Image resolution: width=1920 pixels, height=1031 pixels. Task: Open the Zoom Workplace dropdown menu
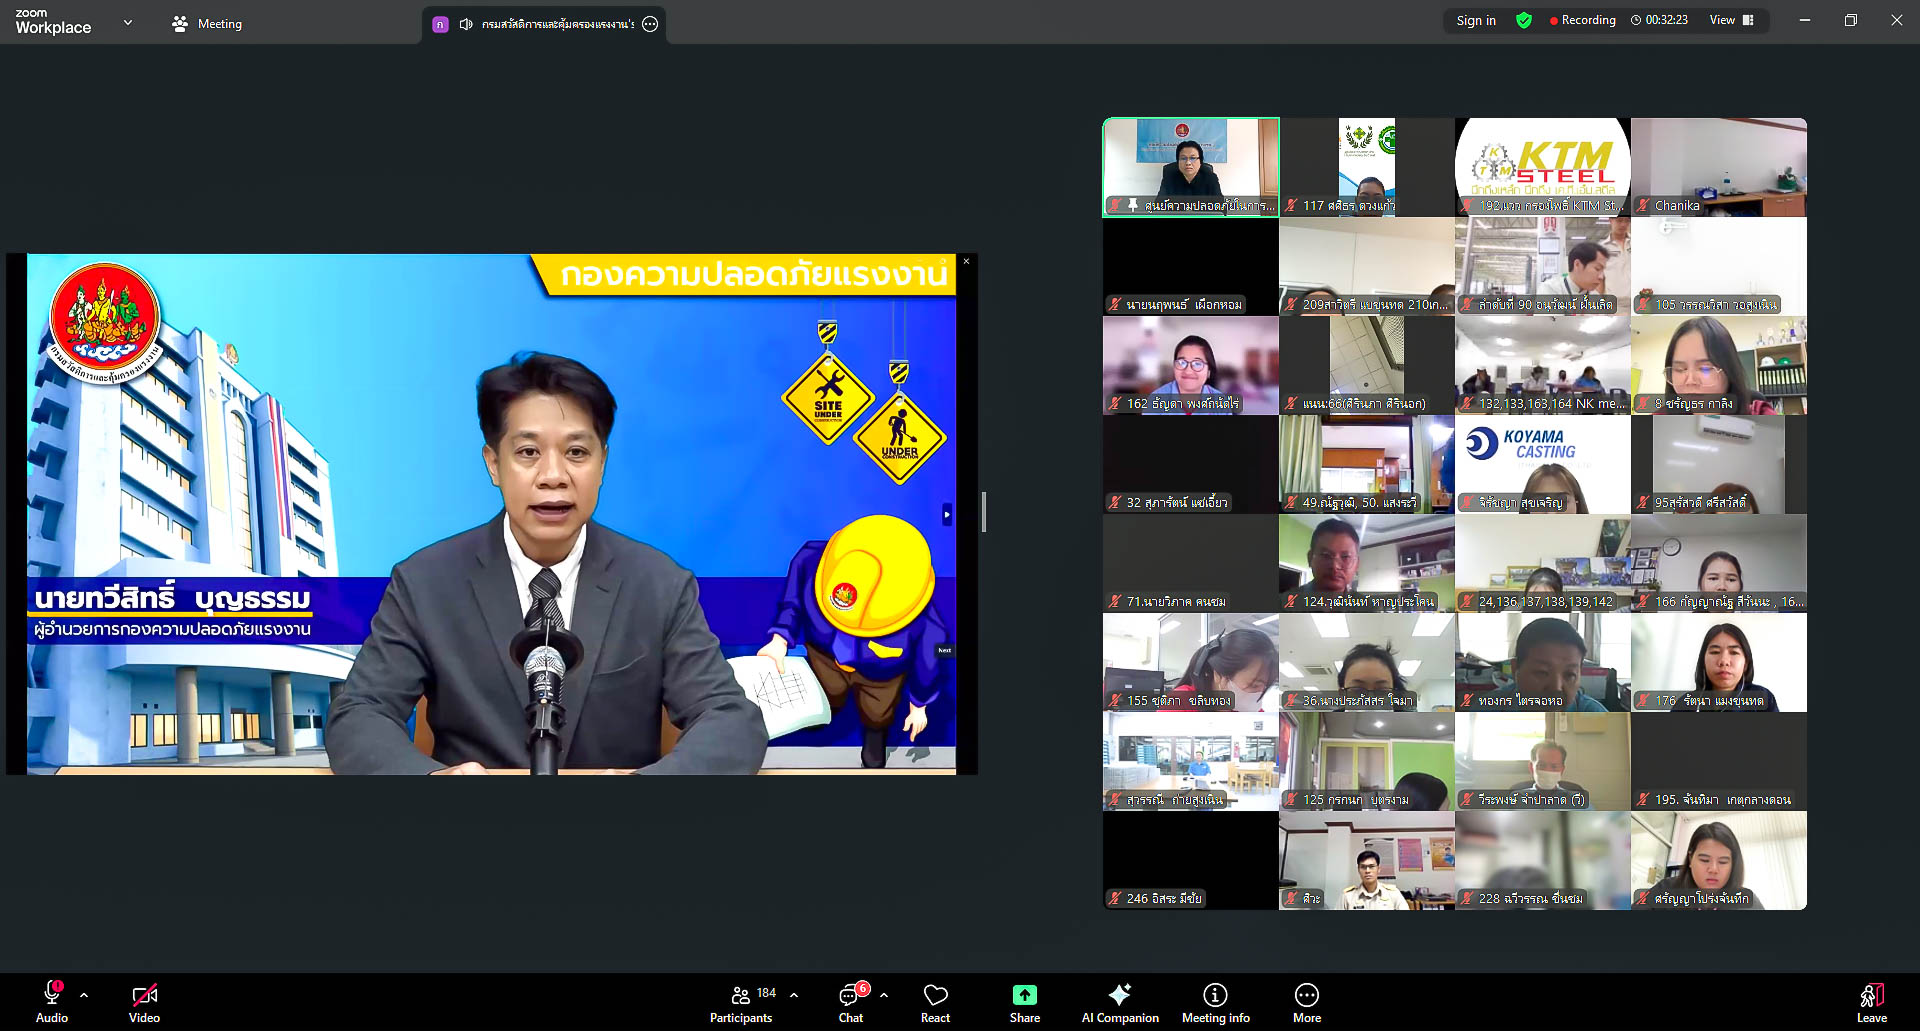tap(128, 22)
